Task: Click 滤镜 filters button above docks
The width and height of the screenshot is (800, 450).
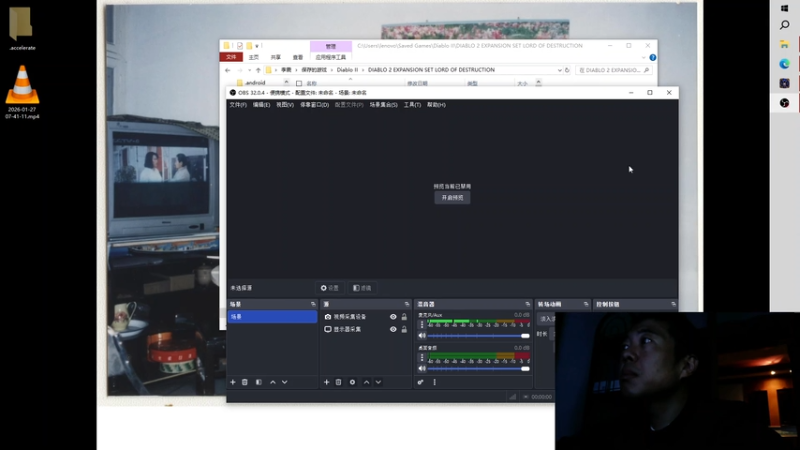Action: pyautogui.click(x=362, y=288)
